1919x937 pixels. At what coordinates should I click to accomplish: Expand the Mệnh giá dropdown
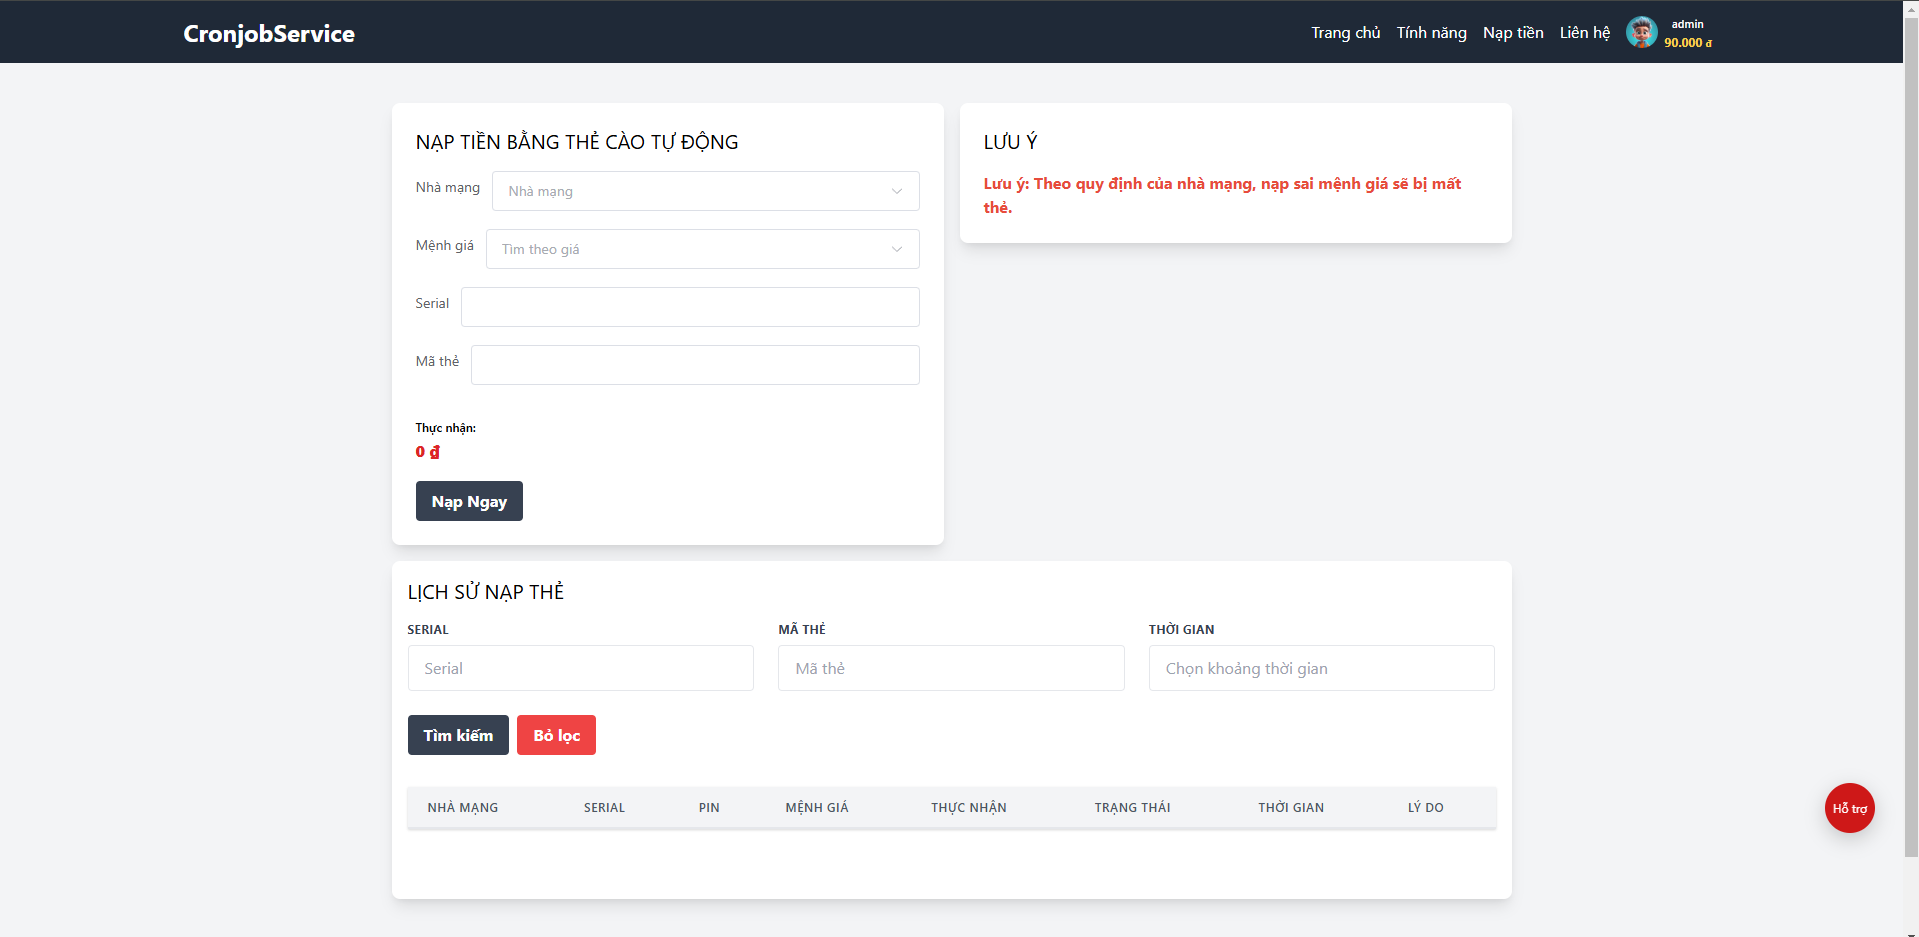tap(702, 249)
